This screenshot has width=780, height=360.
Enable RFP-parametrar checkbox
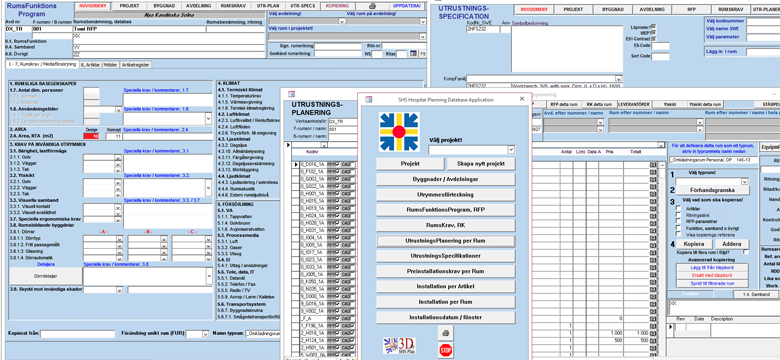(x=678, y=221)
